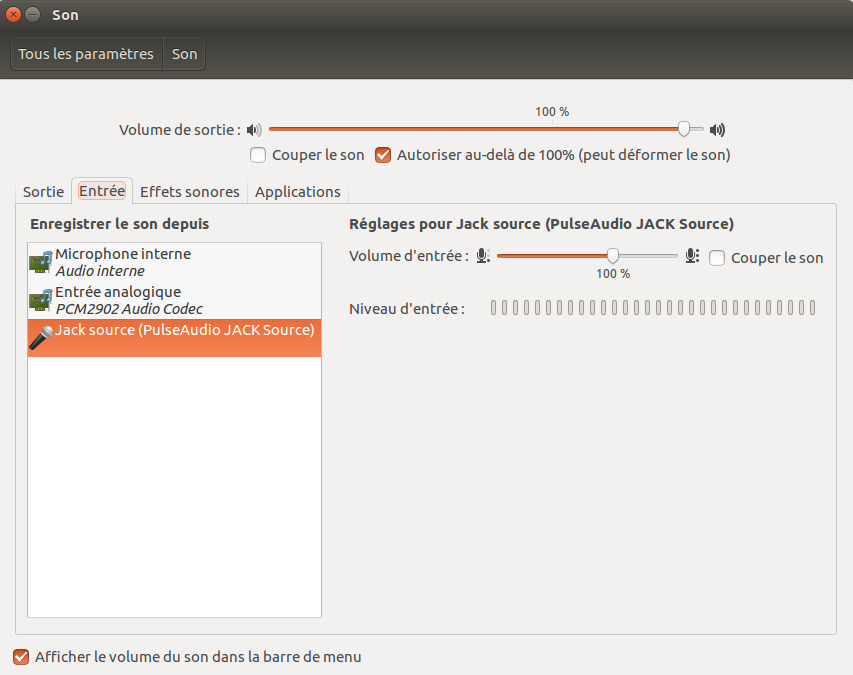The image size is (853, 675).
Task: Click Réglages pour Jack source heading
Action: coord(541,224)
